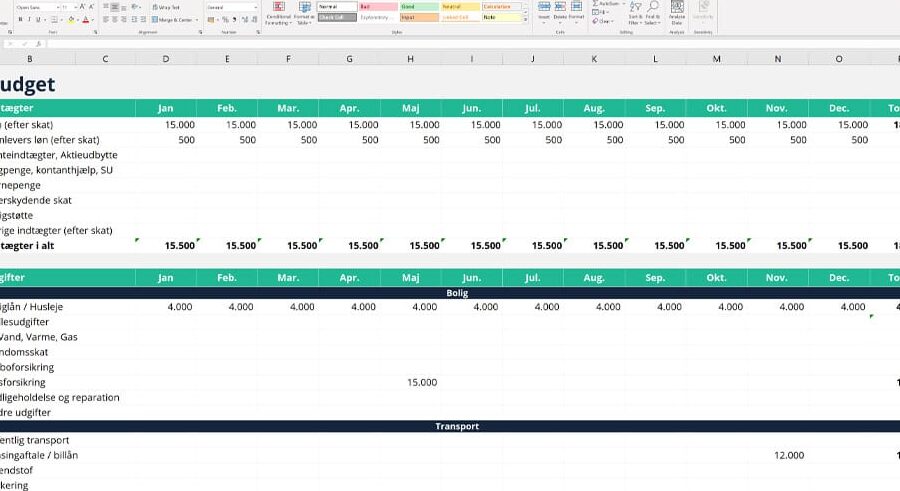Click the Analyze Data icon
Viewport: 900px width, 491px height.
677,13
